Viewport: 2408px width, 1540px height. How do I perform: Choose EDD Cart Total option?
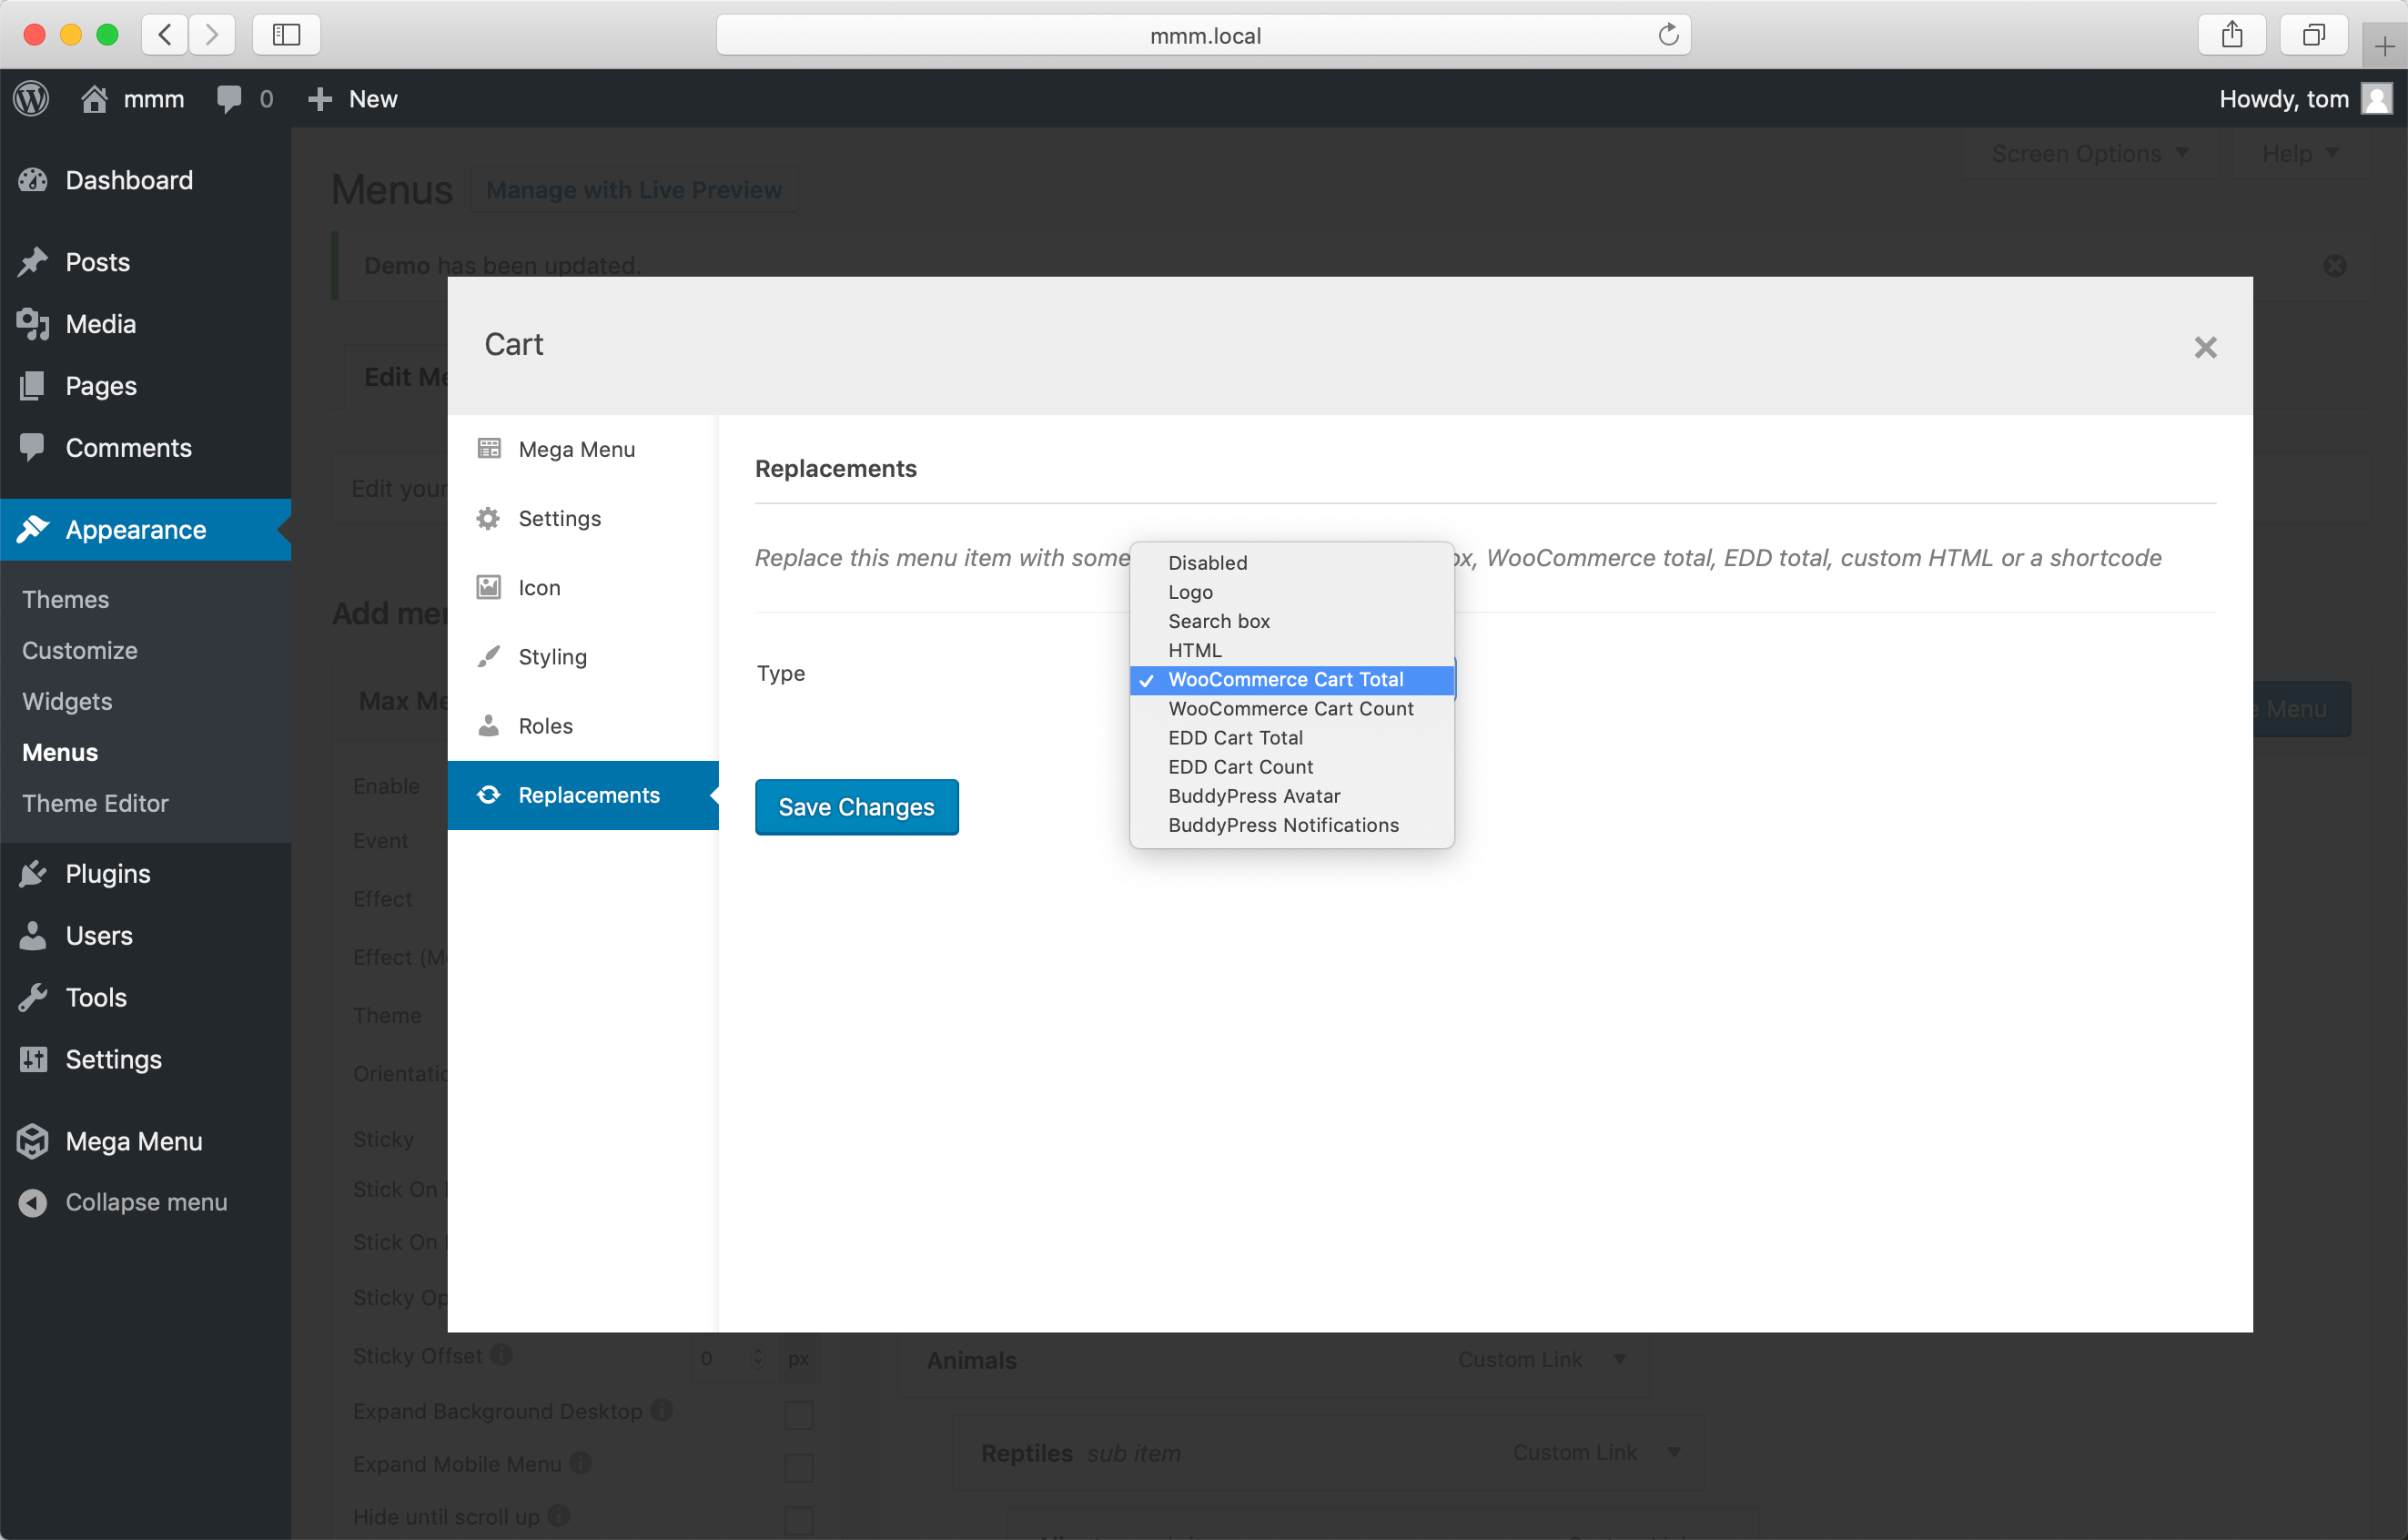point(1292,737)
